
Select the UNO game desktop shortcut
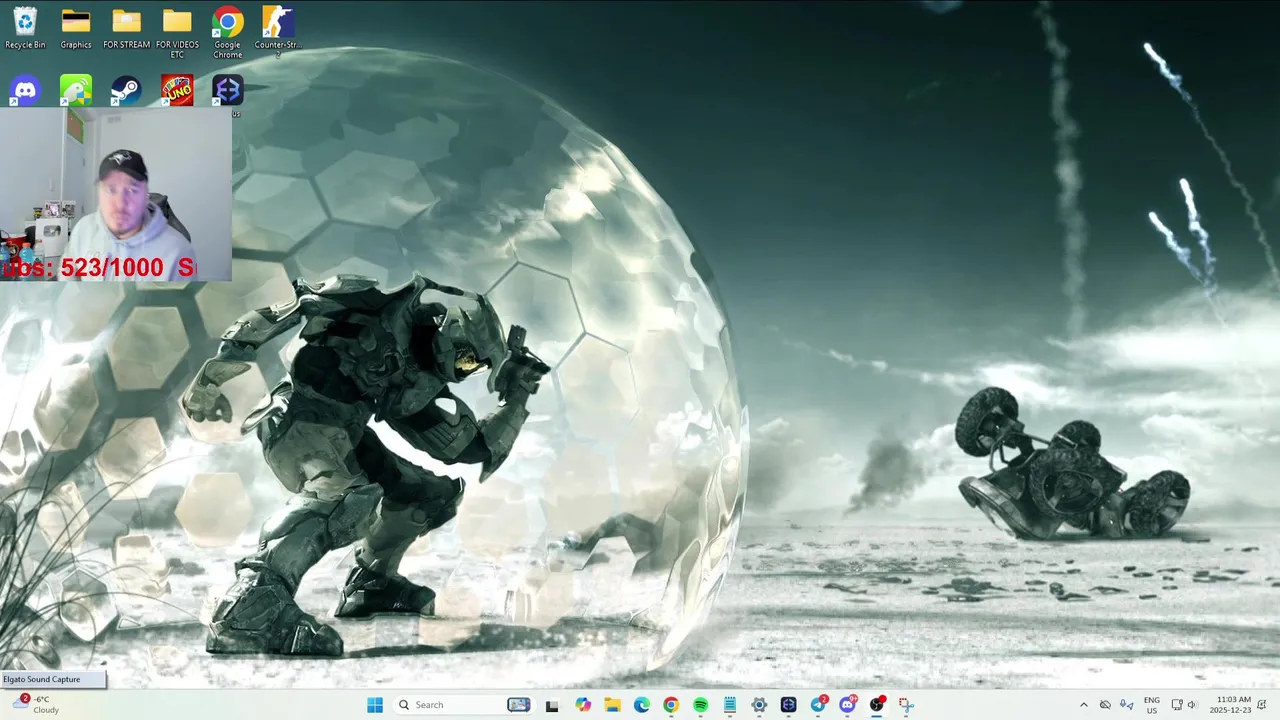177,91
